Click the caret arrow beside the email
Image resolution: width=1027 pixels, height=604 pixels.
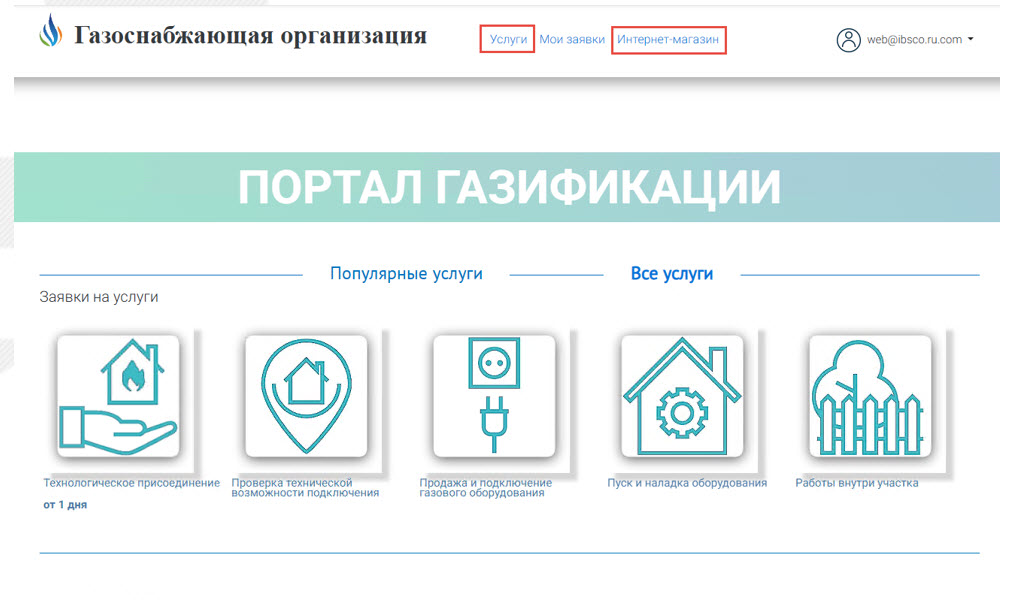971,40
